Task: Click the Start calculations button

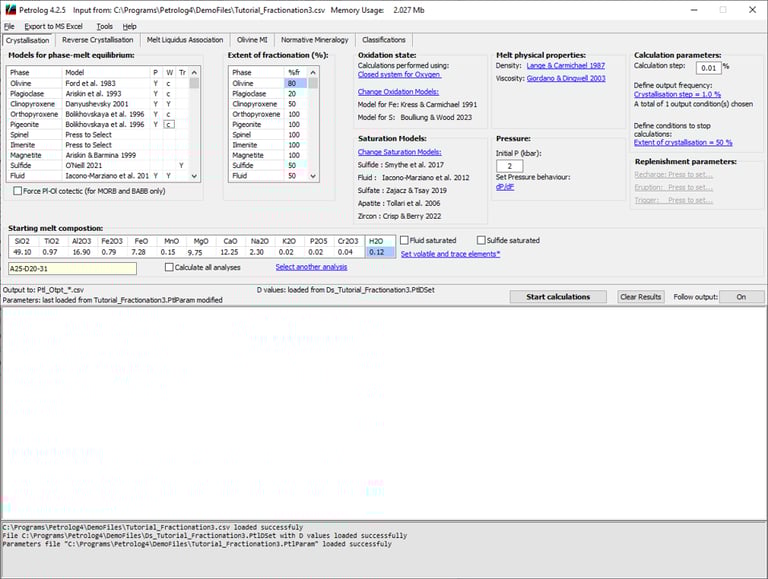Action: tap(558, 297)
